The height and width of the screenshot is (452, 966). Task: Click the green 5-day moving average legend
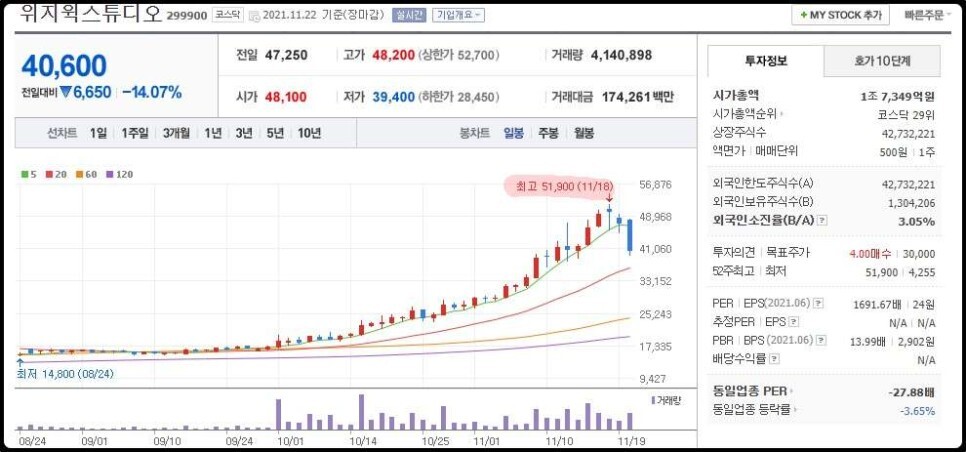coord(29,174)
